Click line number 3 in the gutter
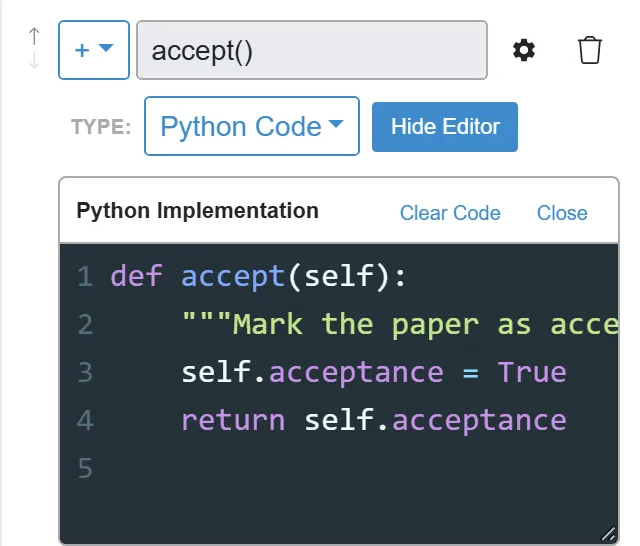 click(x=85, y=372)
